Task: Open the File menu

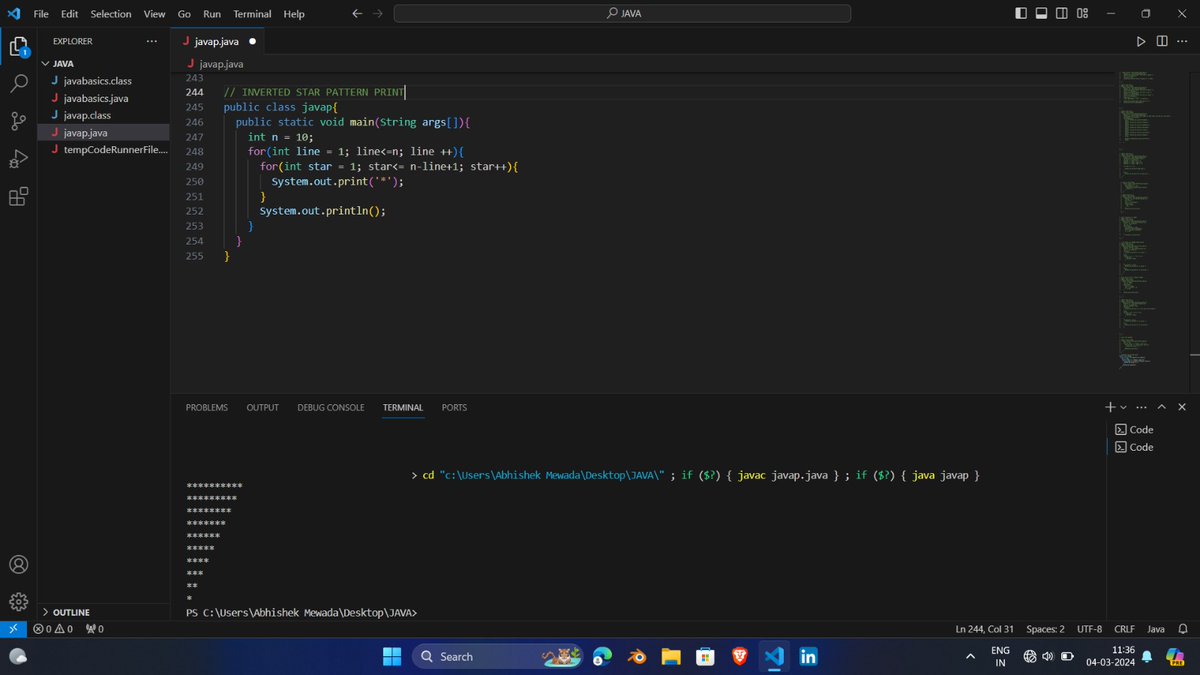Action: (x=41, y=14)
